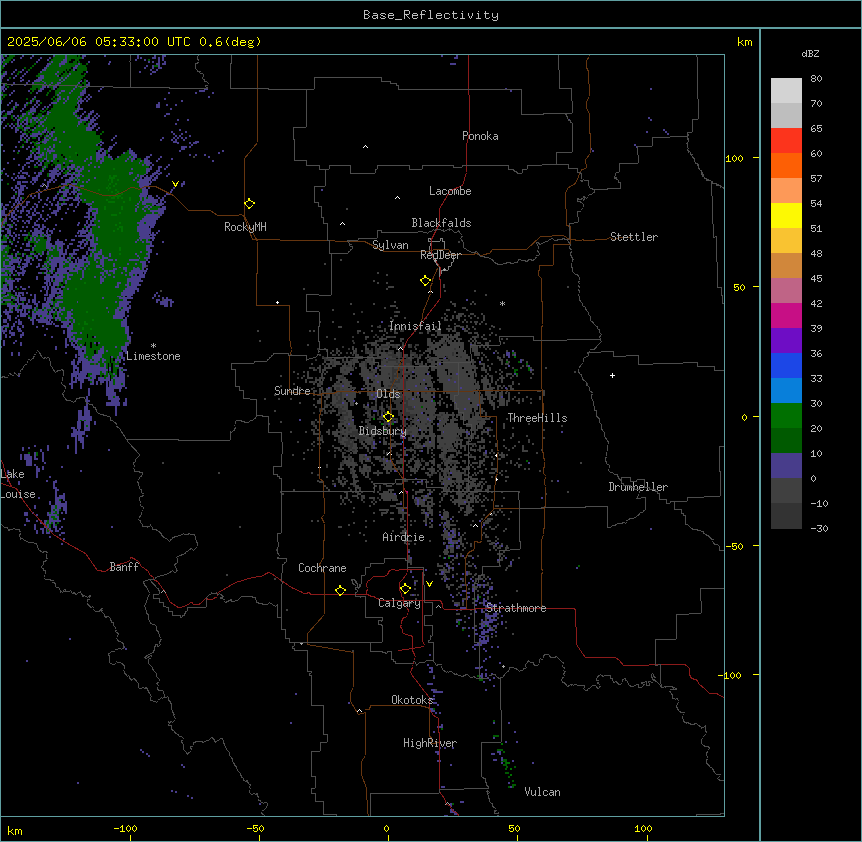Click the yellow station marker south of RedDeer
This screenshot has width=862, height=842.
[425, 280]
